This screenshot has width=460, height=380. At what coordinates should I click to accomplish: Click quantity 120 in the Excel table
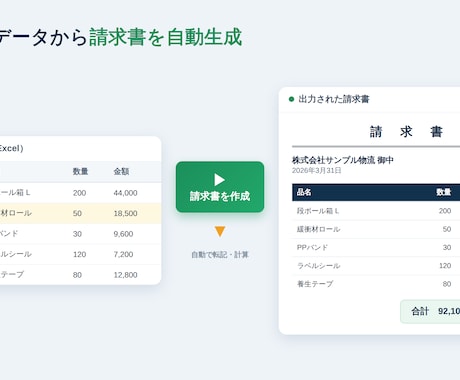[x=79, y=254]
